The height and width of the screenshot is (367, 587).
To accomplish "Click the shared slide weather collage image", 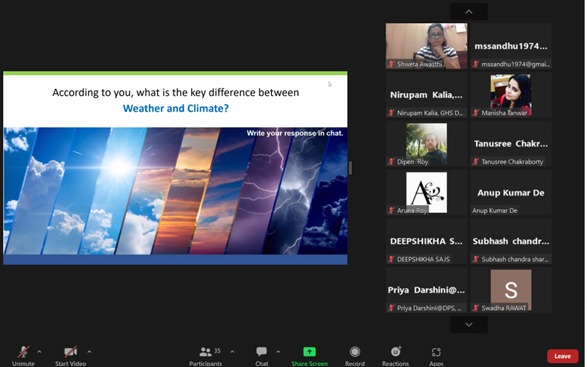I will (175, 191).
